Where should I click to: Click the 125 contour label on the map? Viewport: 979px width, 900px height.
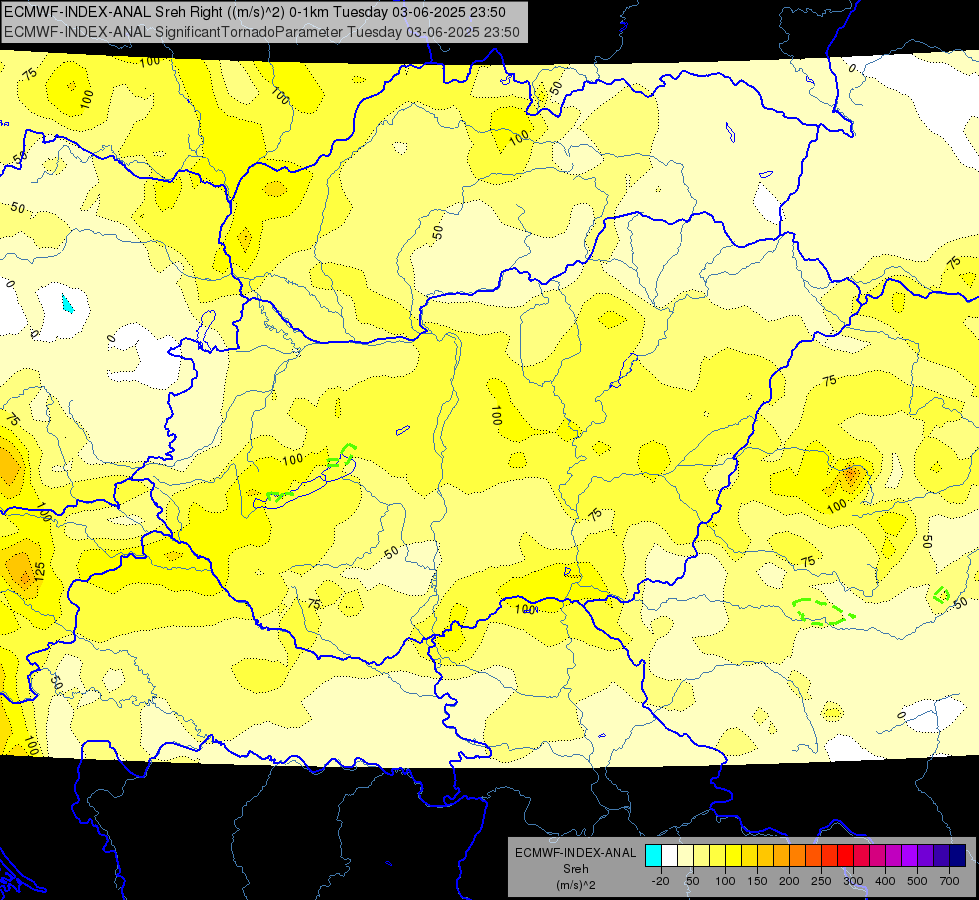point(39,572)
